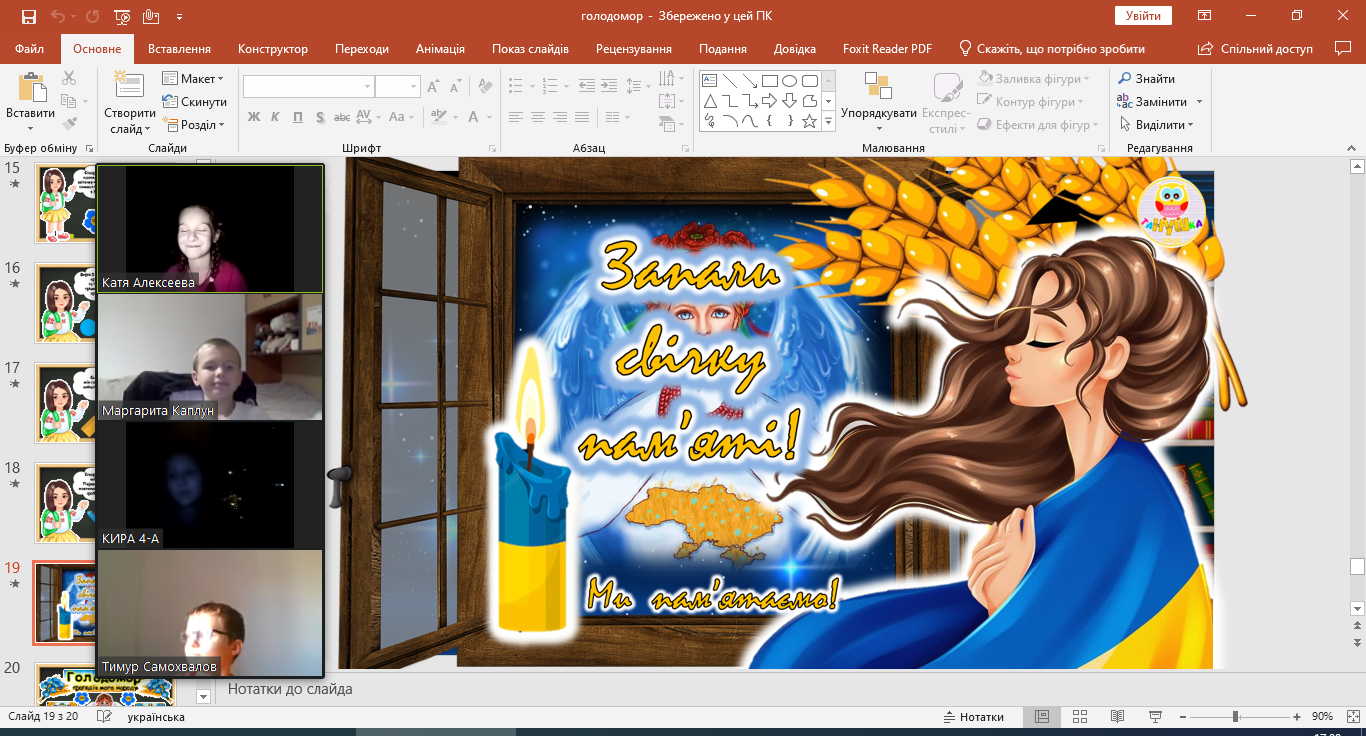Open the Вставлення ribbon tab
This screenshot has height=736, width=1366.
coord(179,49)
